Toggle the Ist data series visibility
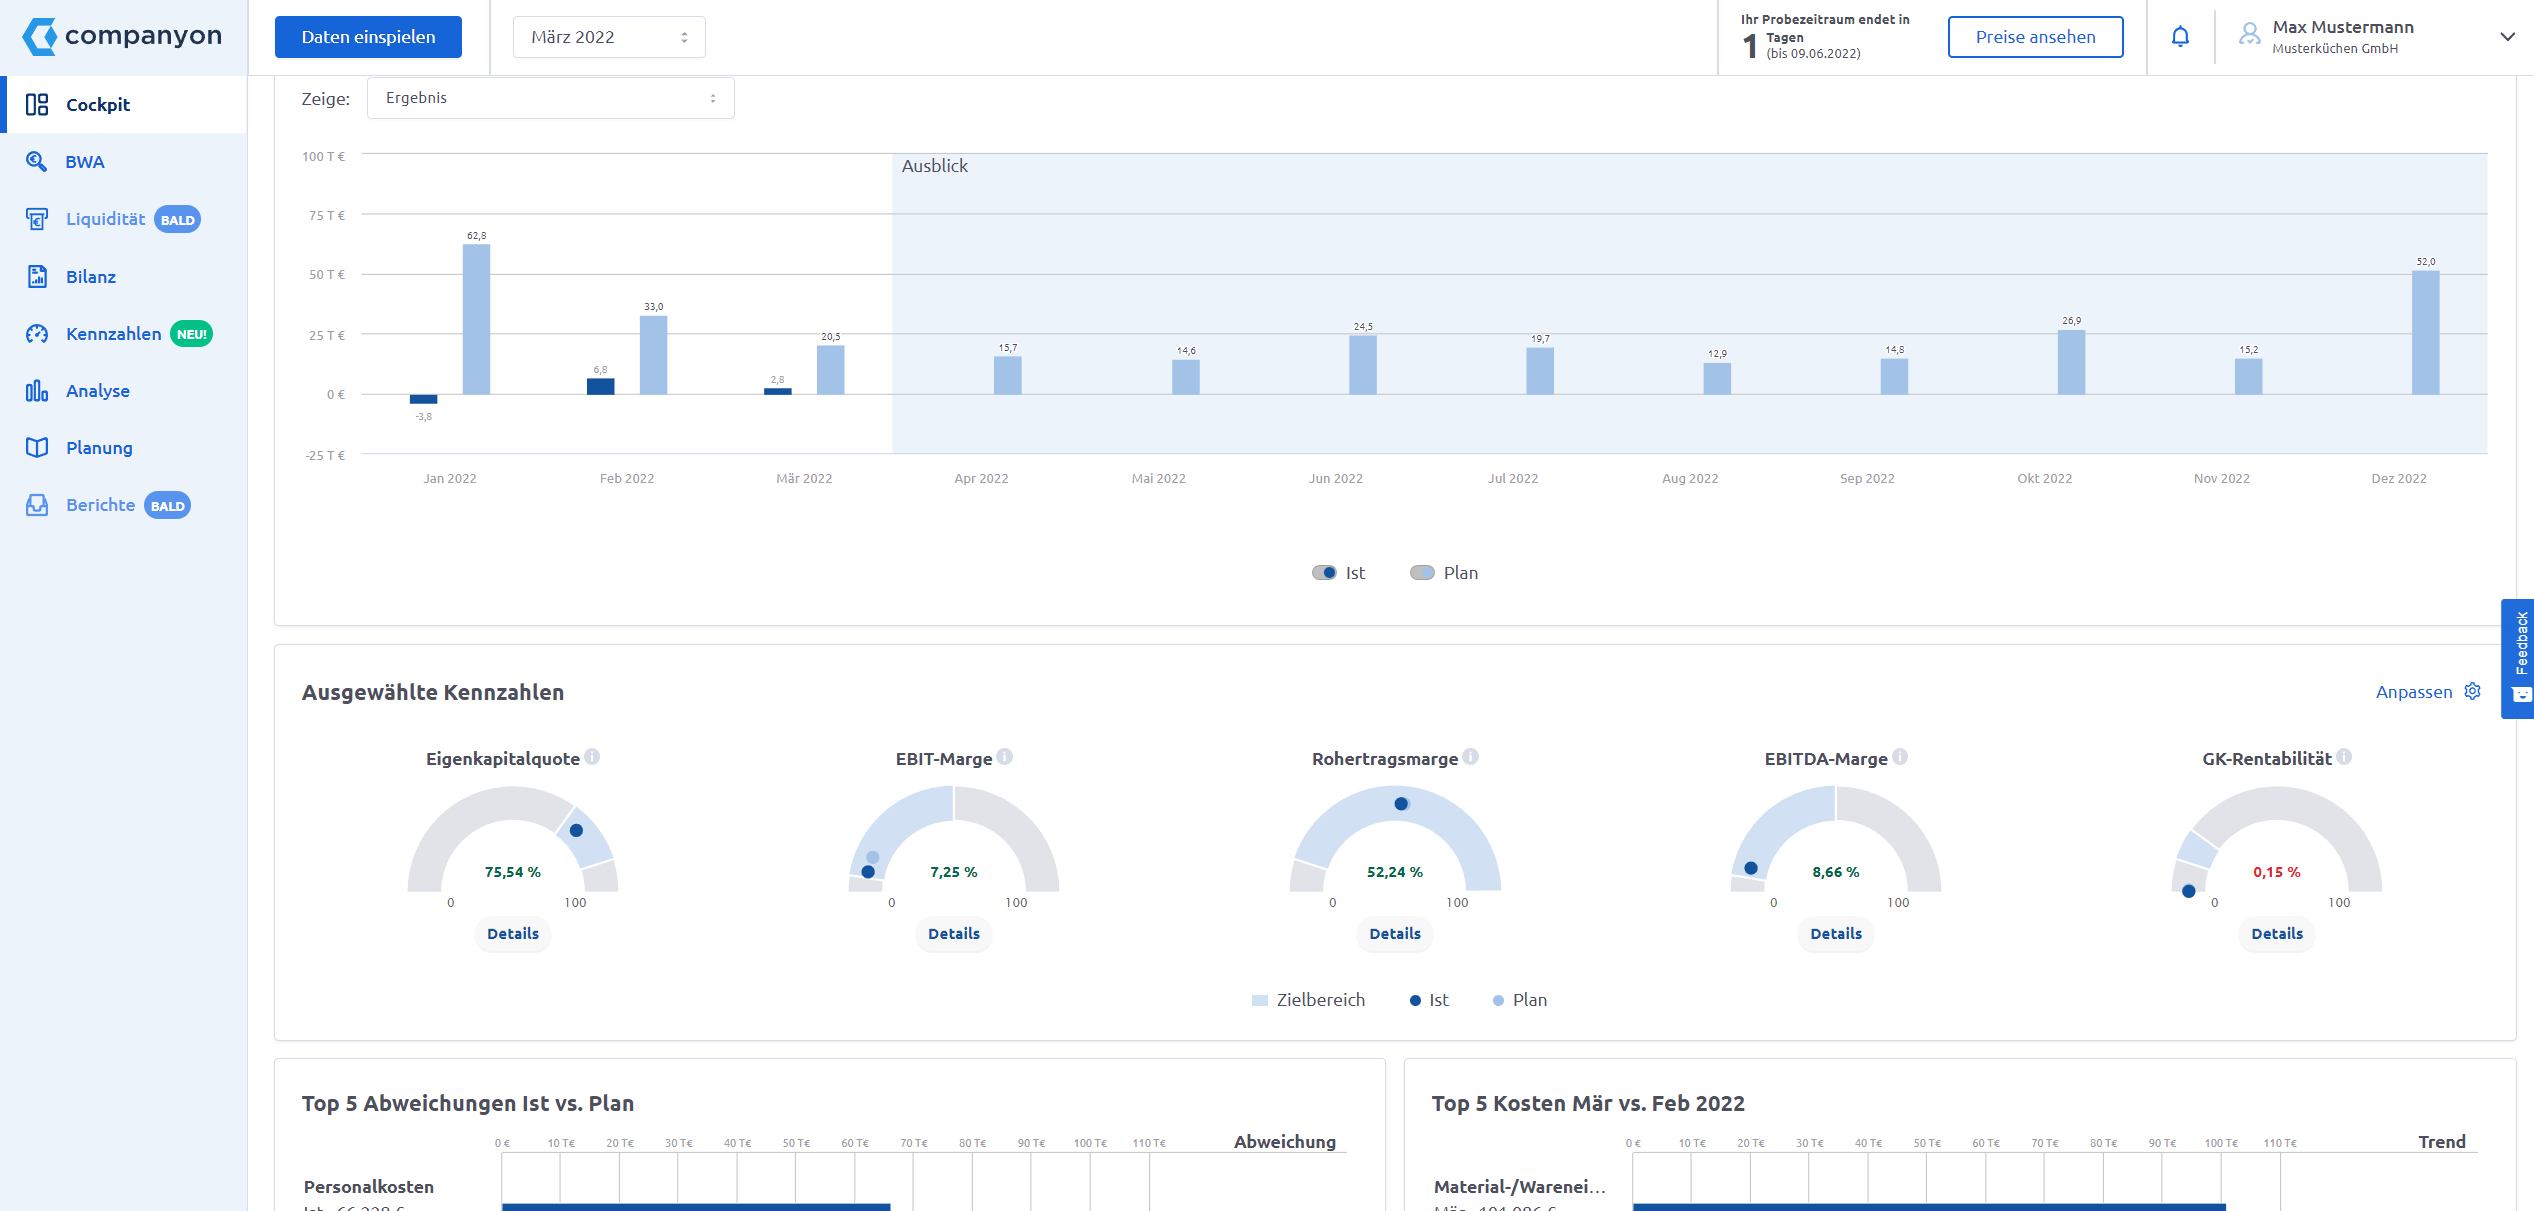 click(1325, 571)
